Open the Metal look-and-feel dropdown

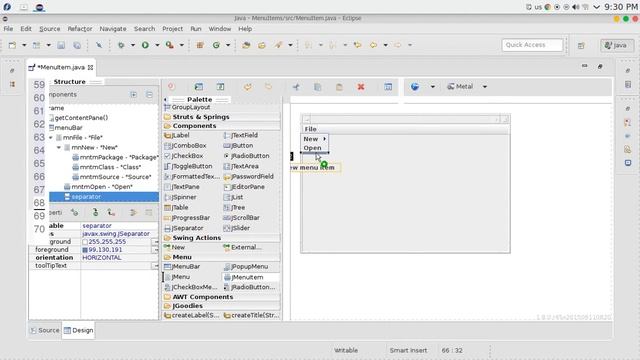(x=485, y=87)
